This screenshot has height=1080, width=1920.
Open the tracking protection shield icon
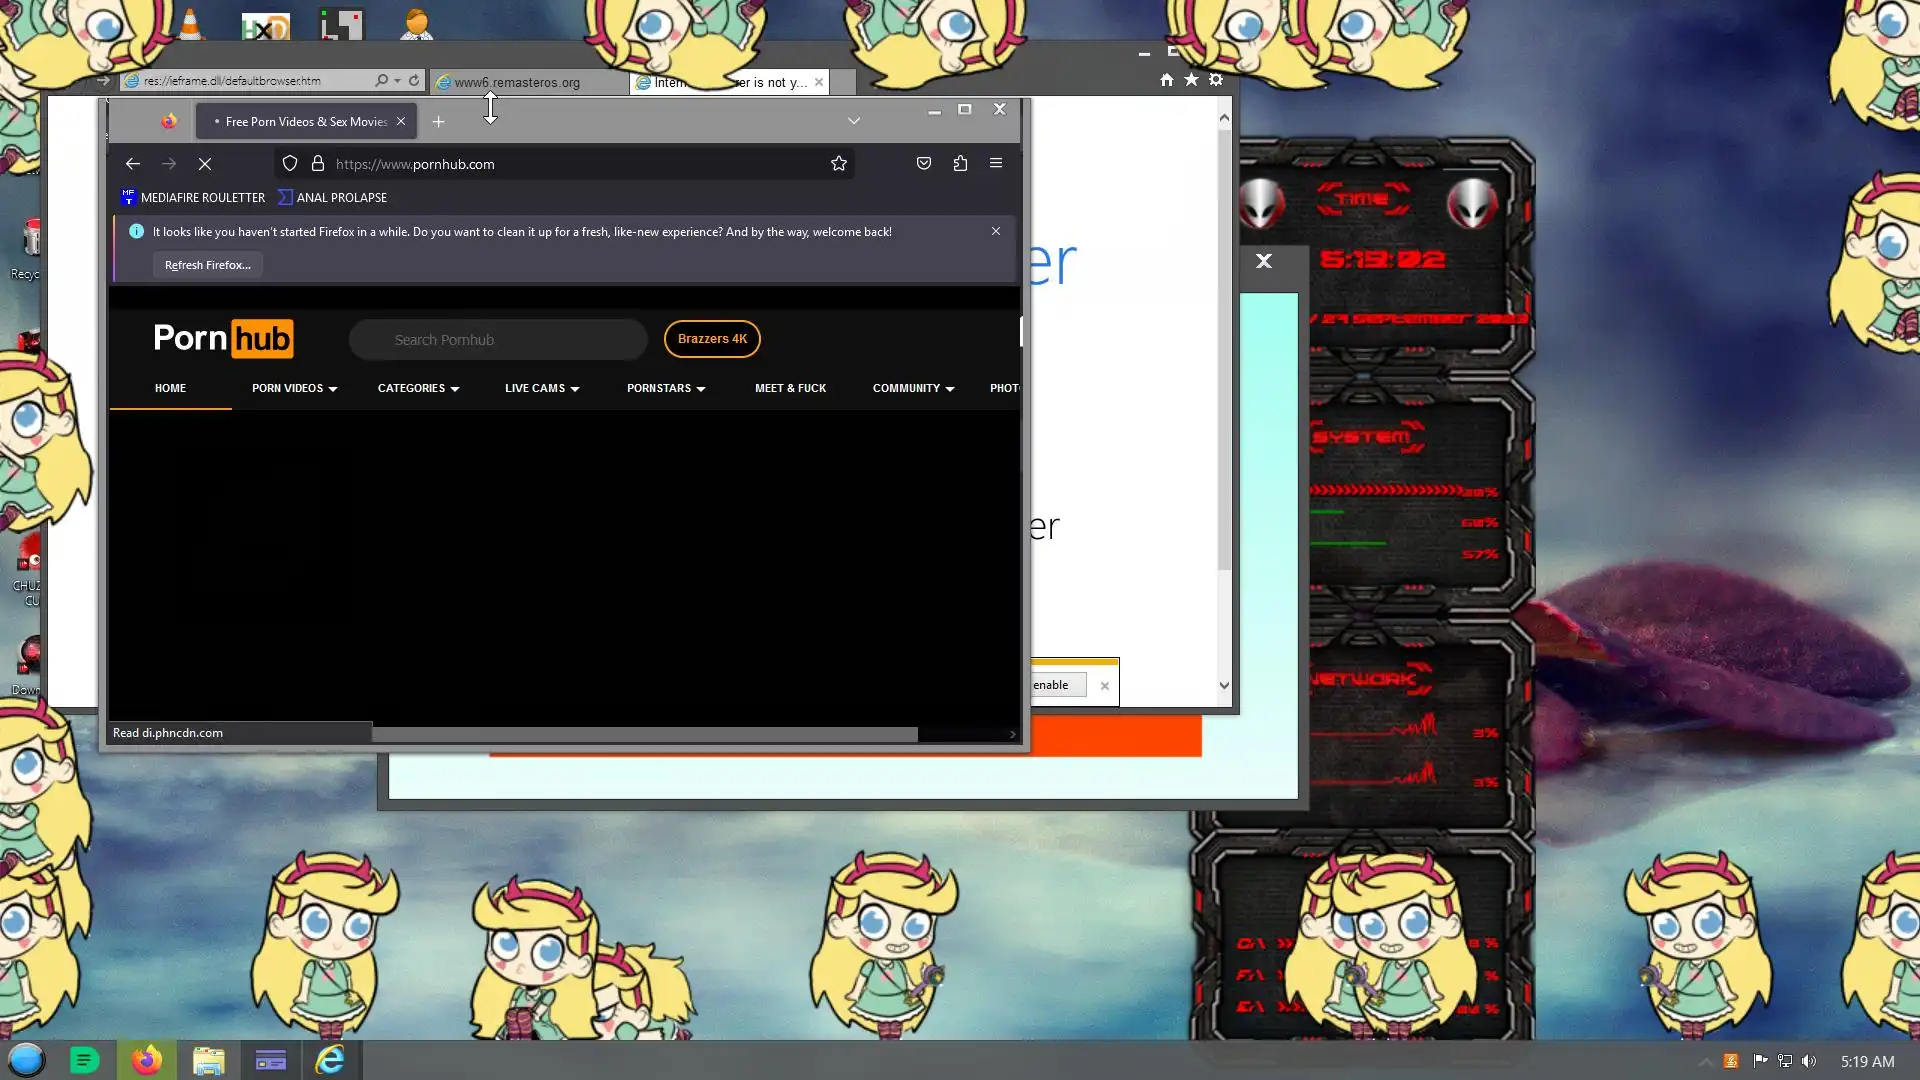point(290,164)
